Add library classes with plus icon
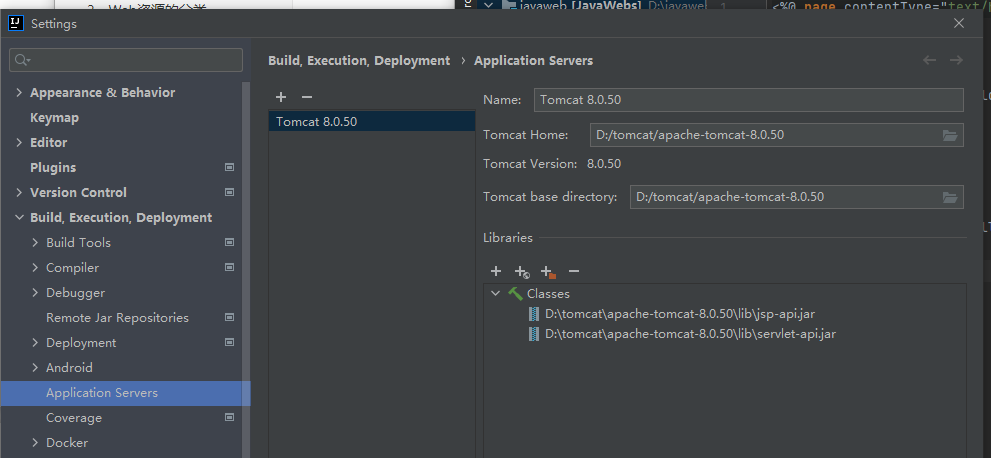The image size is (991, 458). [496, 271]
